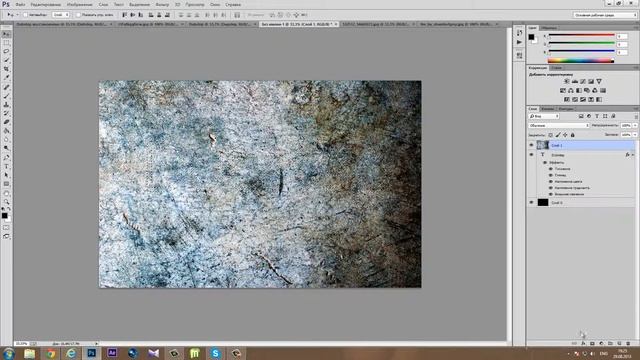The width and height of the screenshot is (640, 360).
Task: Switch to the Контуры tab
Action: (x=566, y=109)
